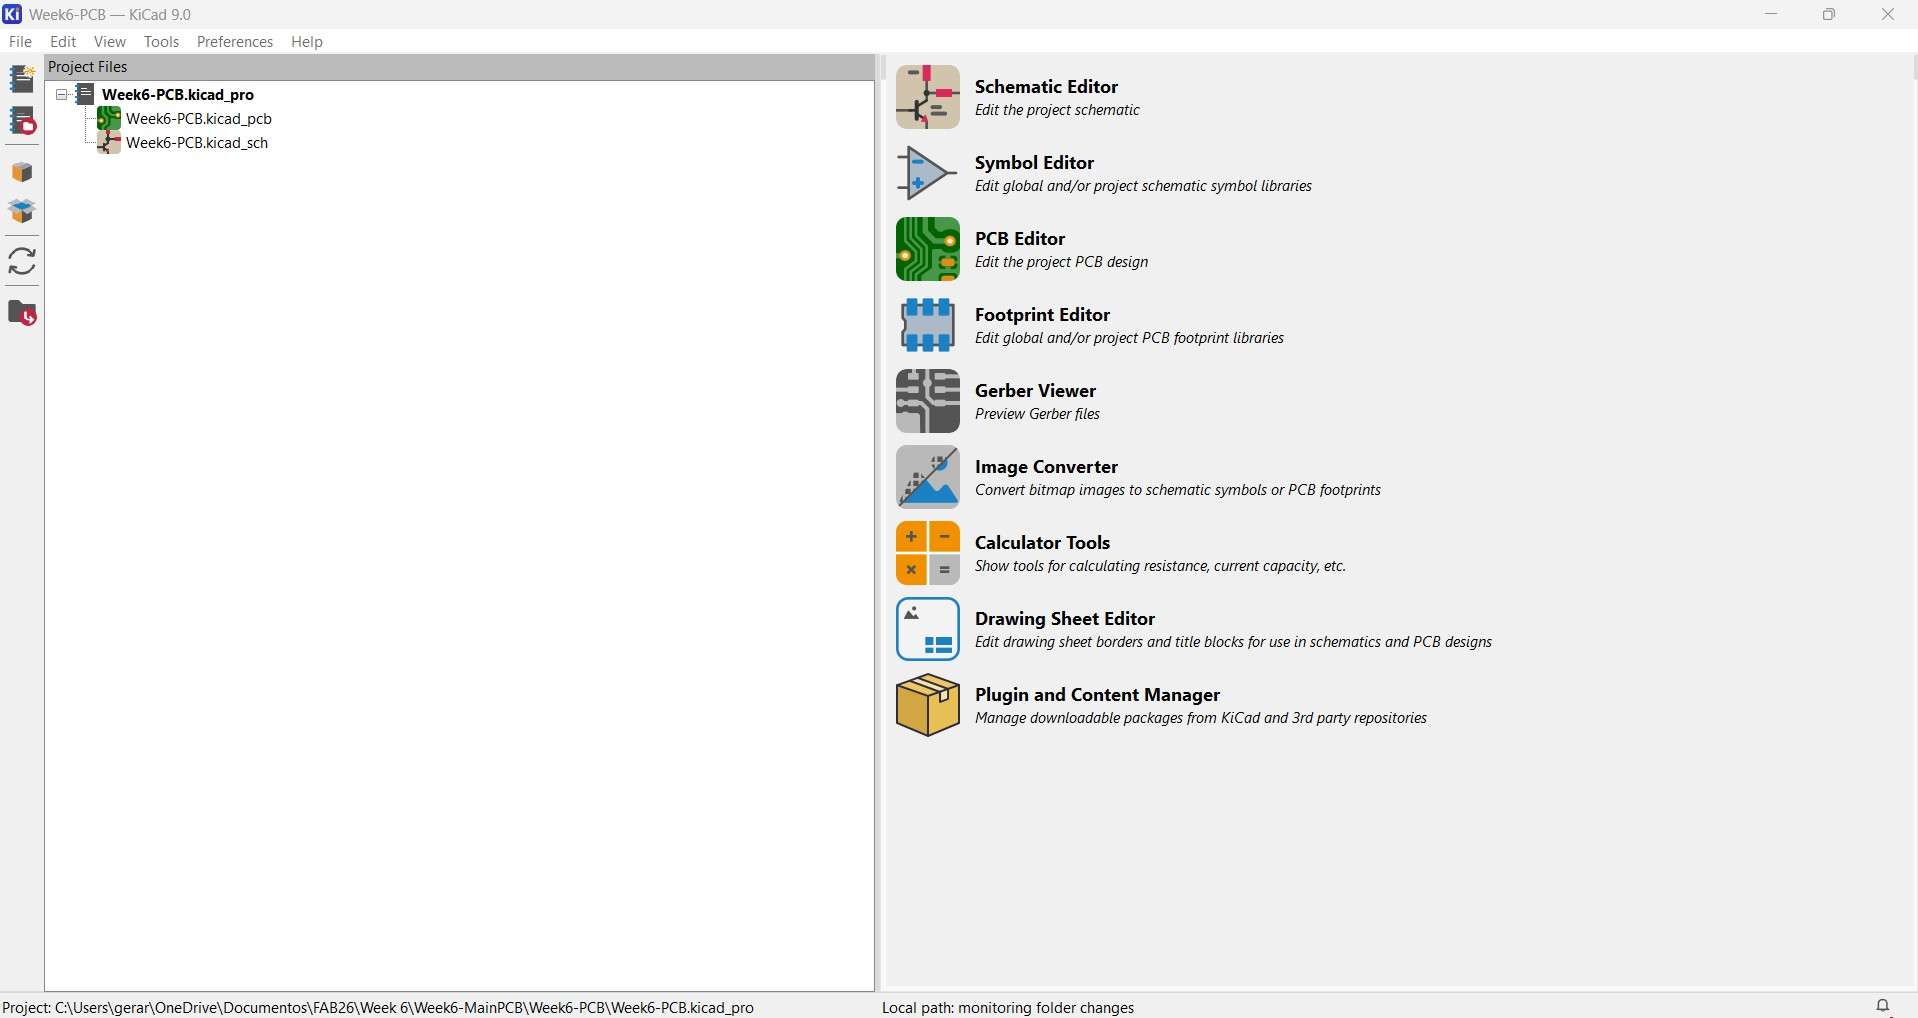Launch the Image Converter icon
The height and width of the screenshot is (1018, 1918).
pos(928,478)
